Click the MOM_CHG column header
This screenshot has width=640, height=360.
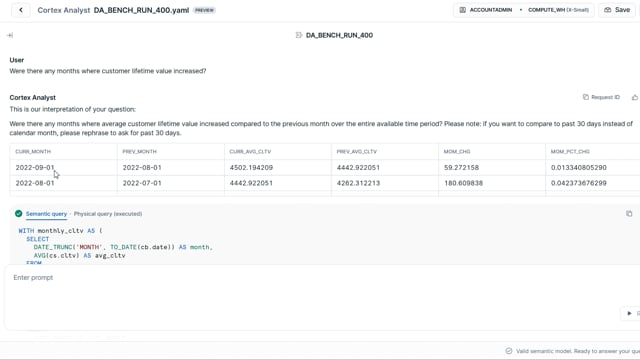pos(457,151)
